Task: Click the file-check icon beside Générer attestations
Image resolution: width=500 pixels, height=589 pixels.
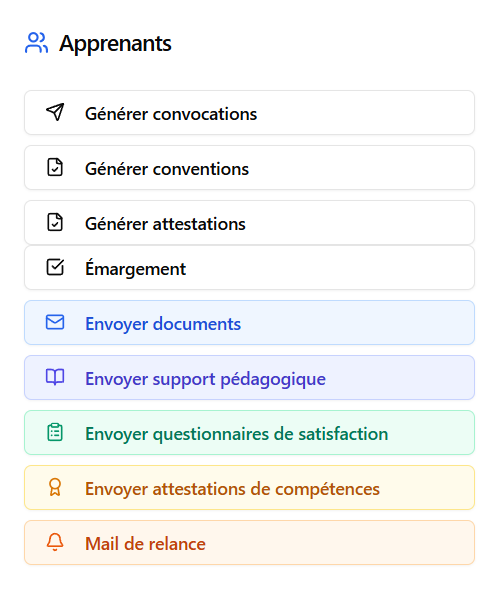Action: (x=55, y=222)
